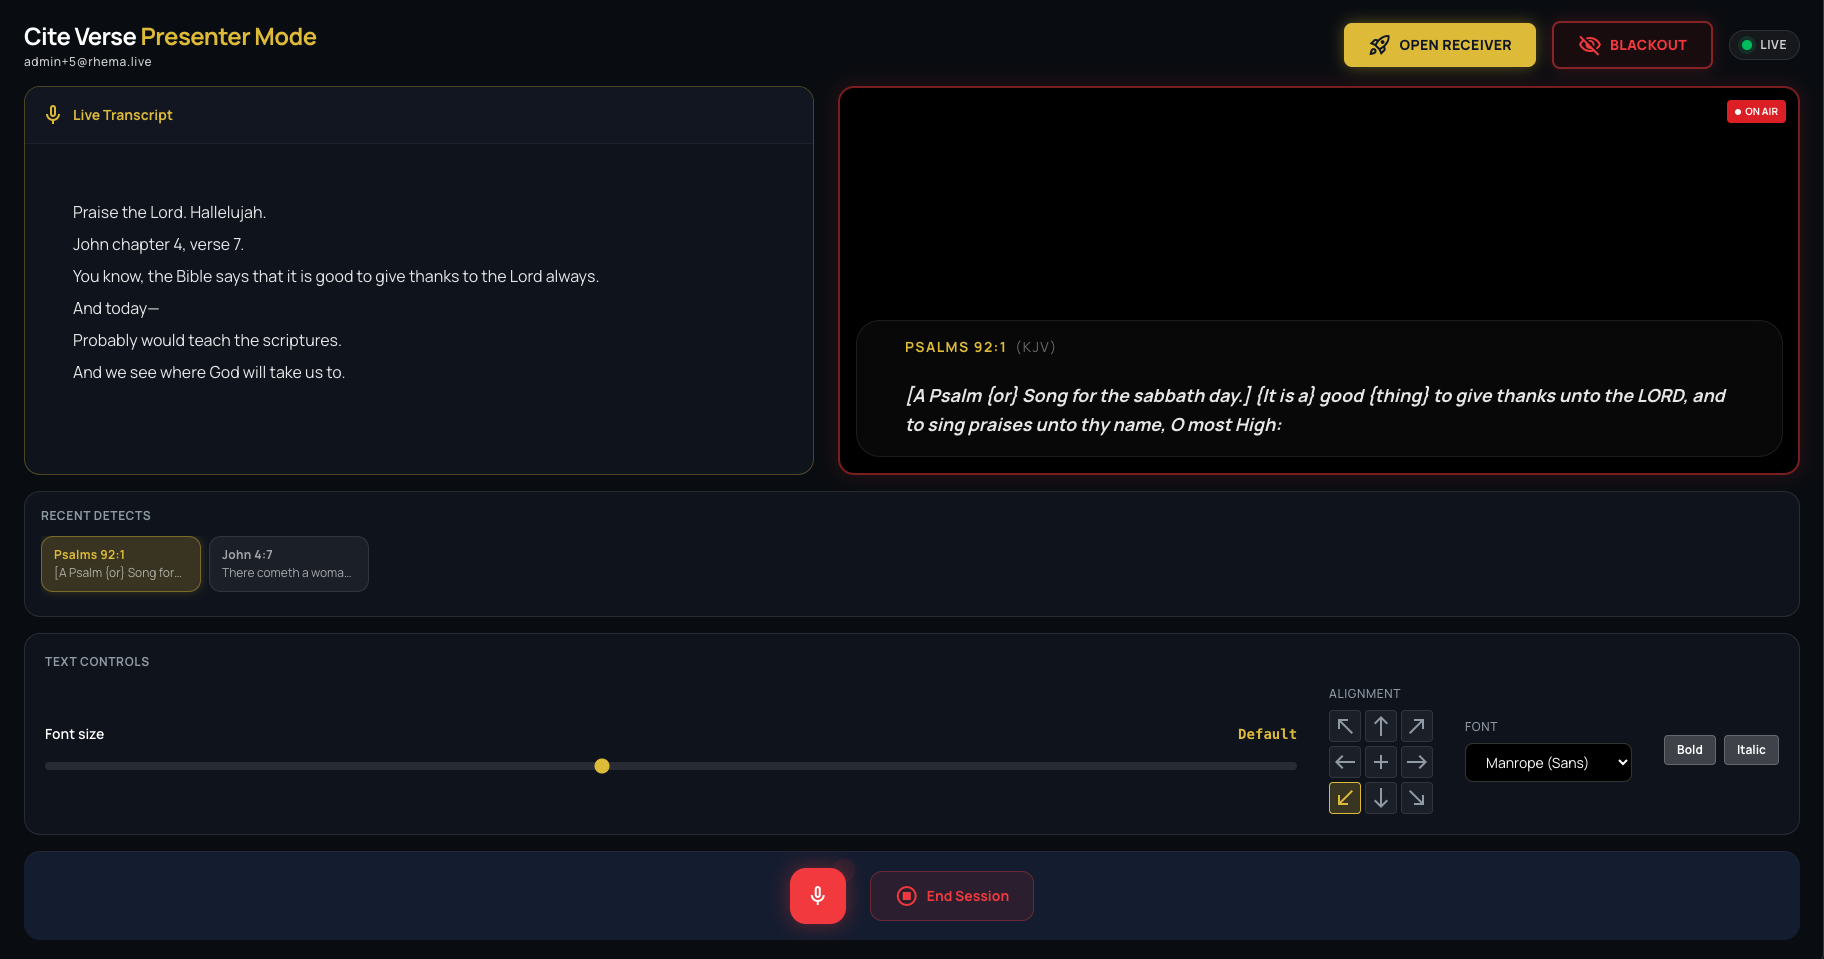Enable Italic formatting for displayed verse
The width and height of the screenshot is (1824, 959).
1751,749
